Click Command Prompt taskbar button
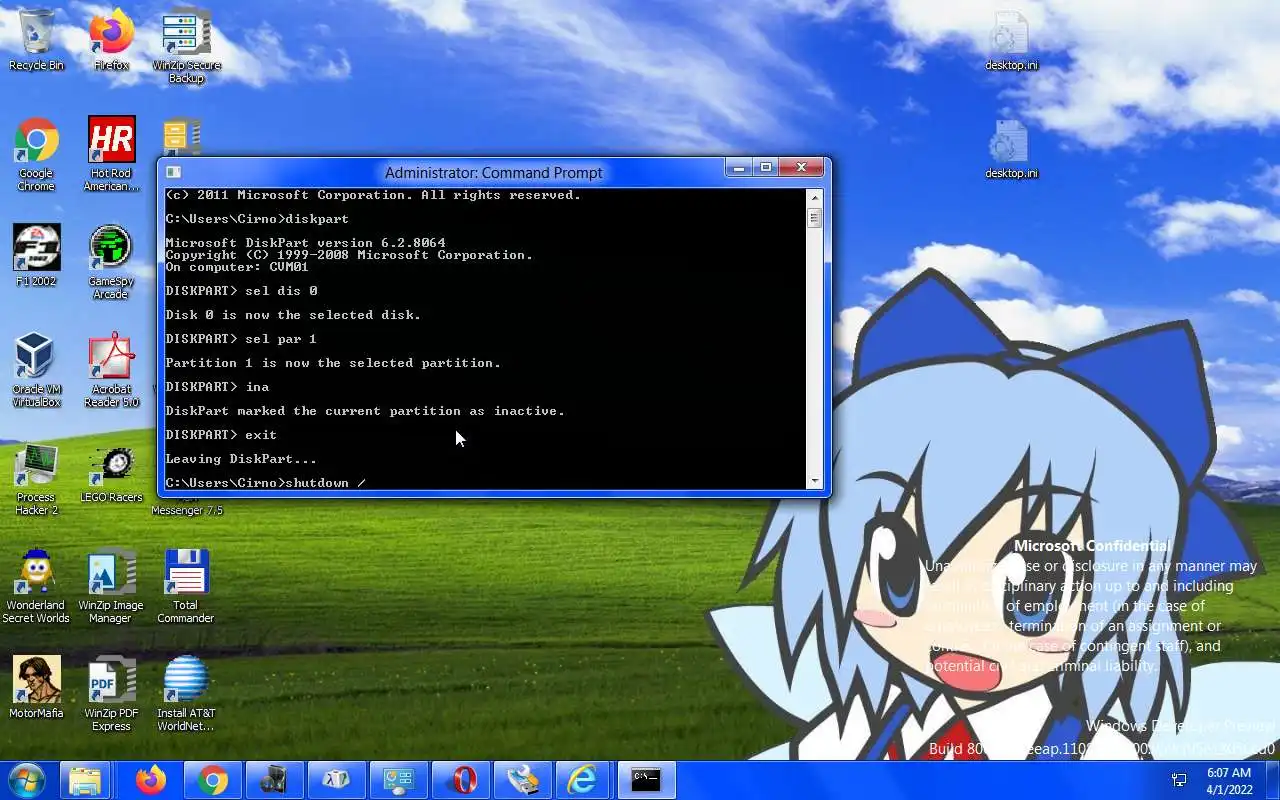Image resolution: width=1280 pixels, height=800 pixels. click(x=646, y=780)
